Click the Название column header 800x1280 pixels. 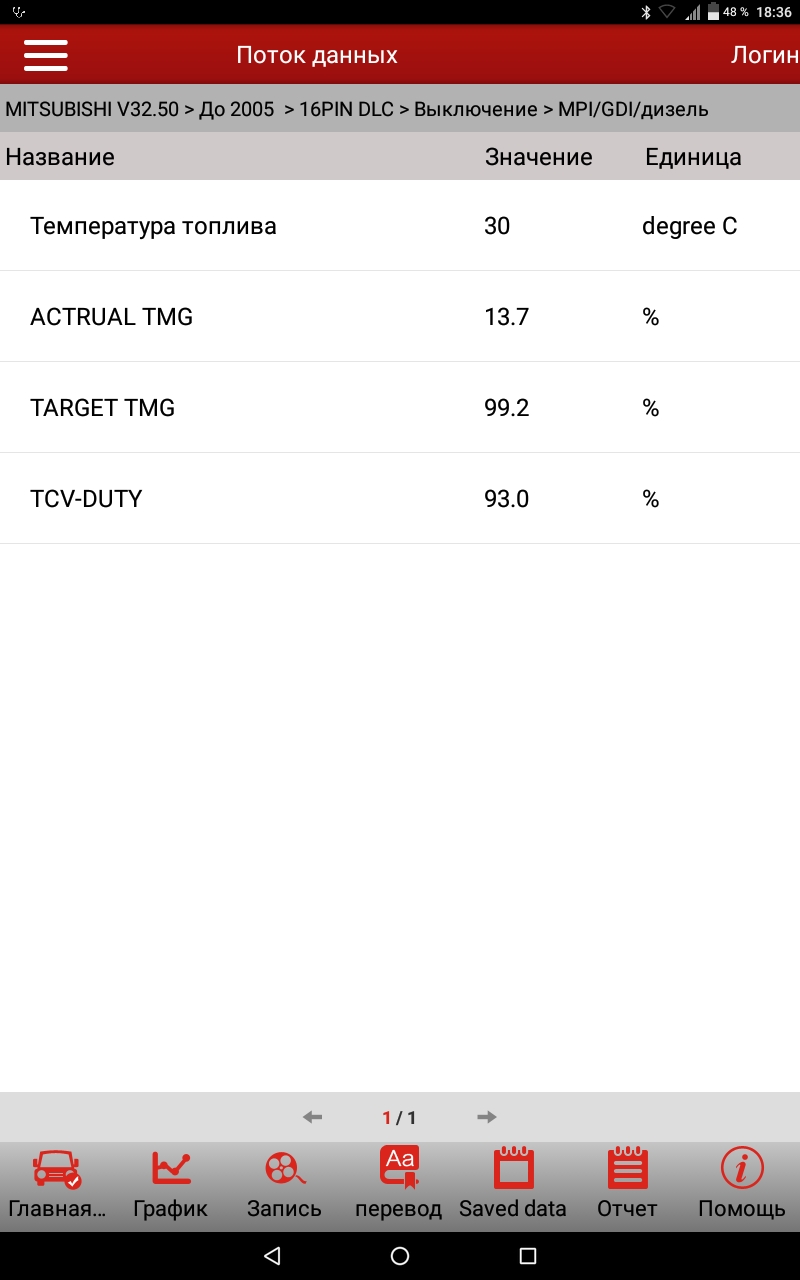(x=60, y=157)
